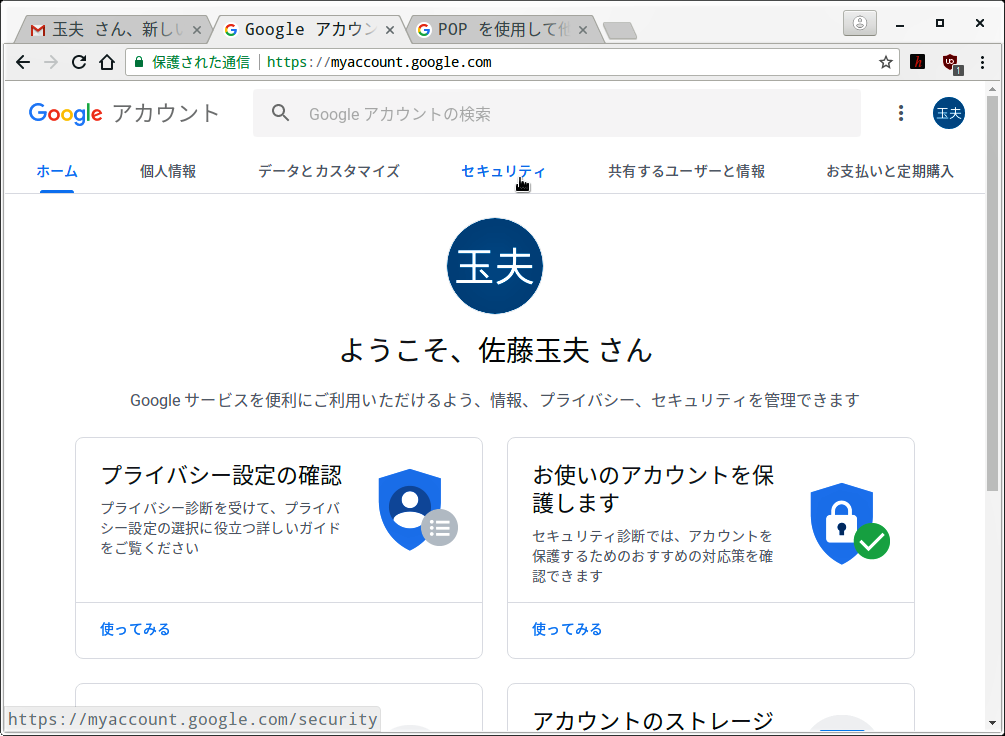Go back with the browser back arrow

coord(23,62)
